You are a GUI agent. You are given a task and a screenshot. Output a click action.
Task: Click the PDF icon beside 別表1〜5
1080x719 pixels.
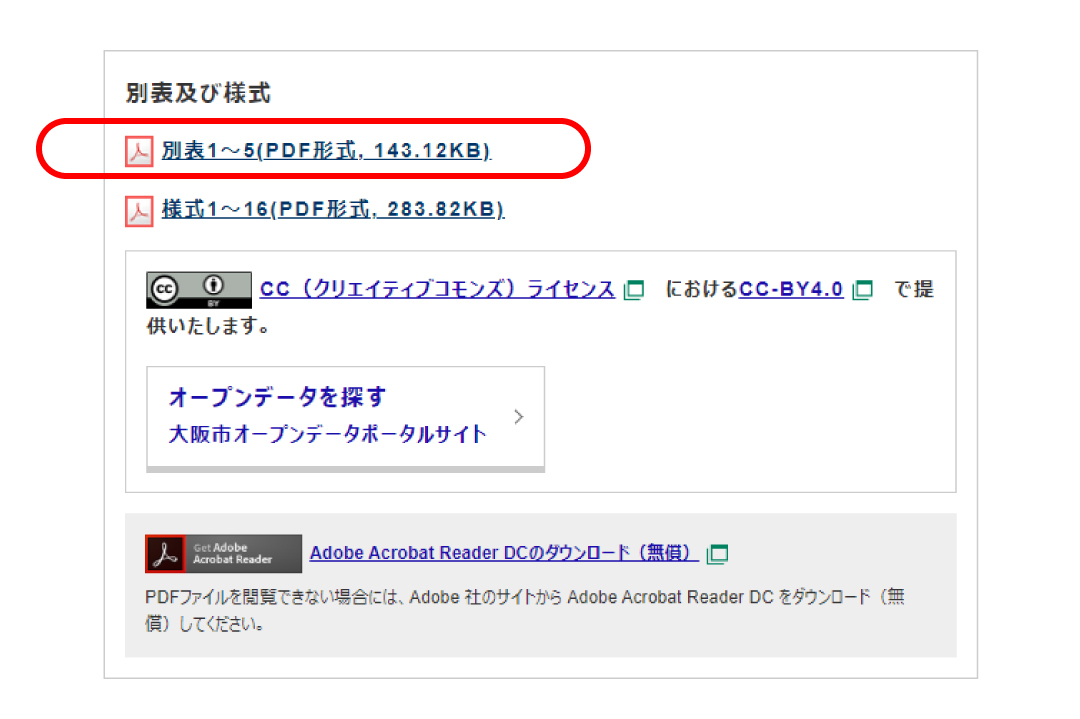(x=138, y=152)
